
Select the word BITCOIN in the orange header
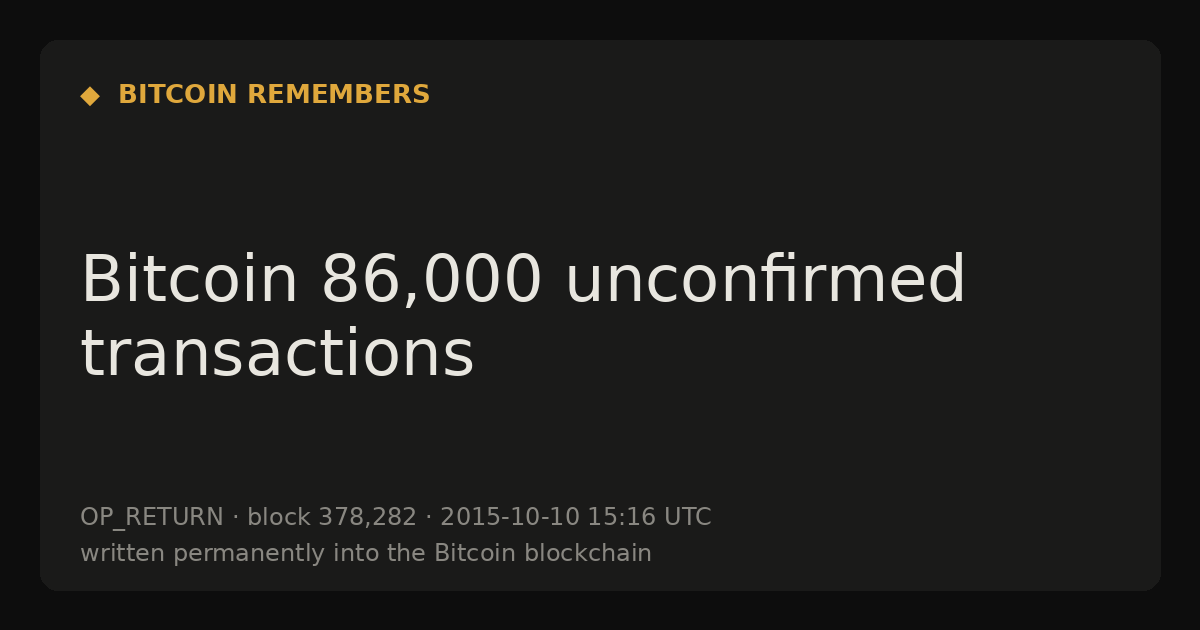[x=178, y=95]
